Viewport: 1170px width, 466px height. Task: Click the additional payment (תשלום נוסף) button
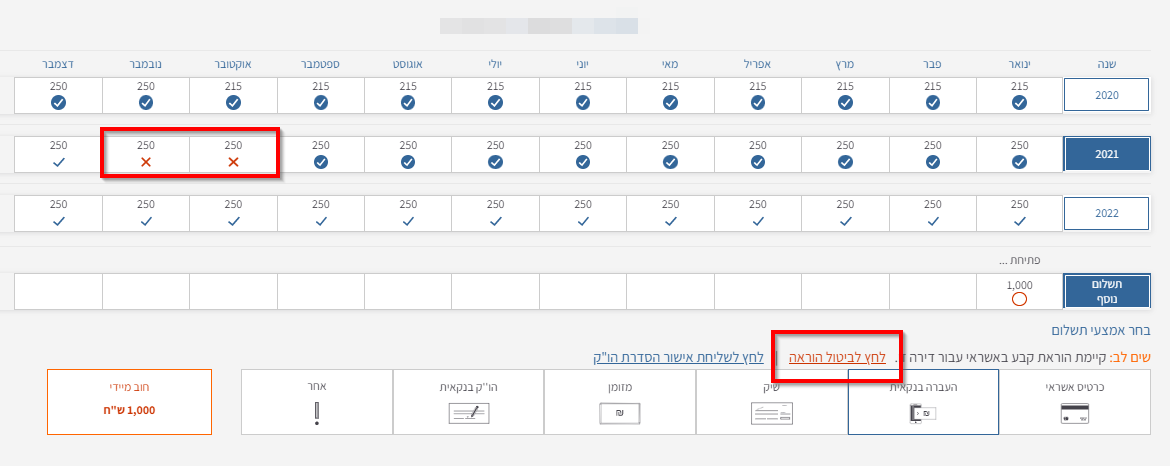[x=1105, y=291]
